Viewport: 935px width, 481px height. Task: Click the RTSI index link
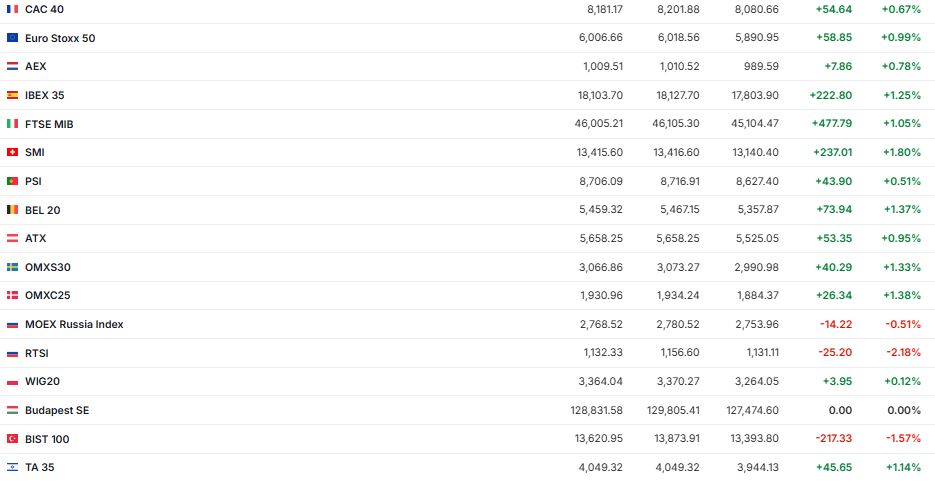[37, 353]
